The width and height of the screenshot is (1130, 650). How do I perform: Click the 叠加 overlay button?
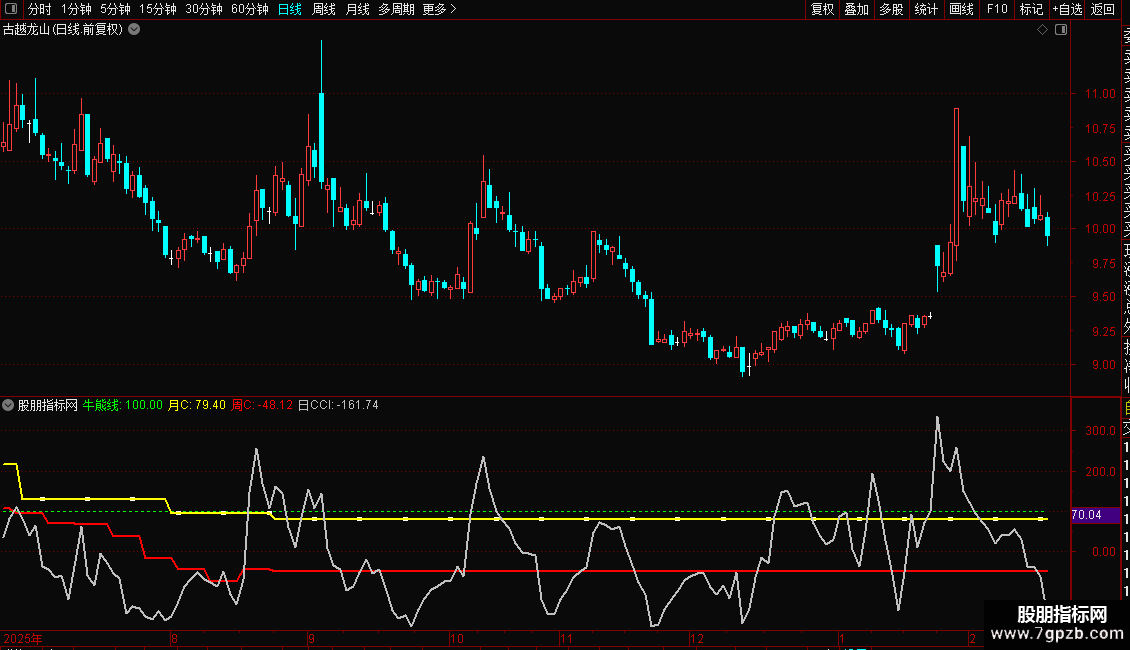click(857, 9)
